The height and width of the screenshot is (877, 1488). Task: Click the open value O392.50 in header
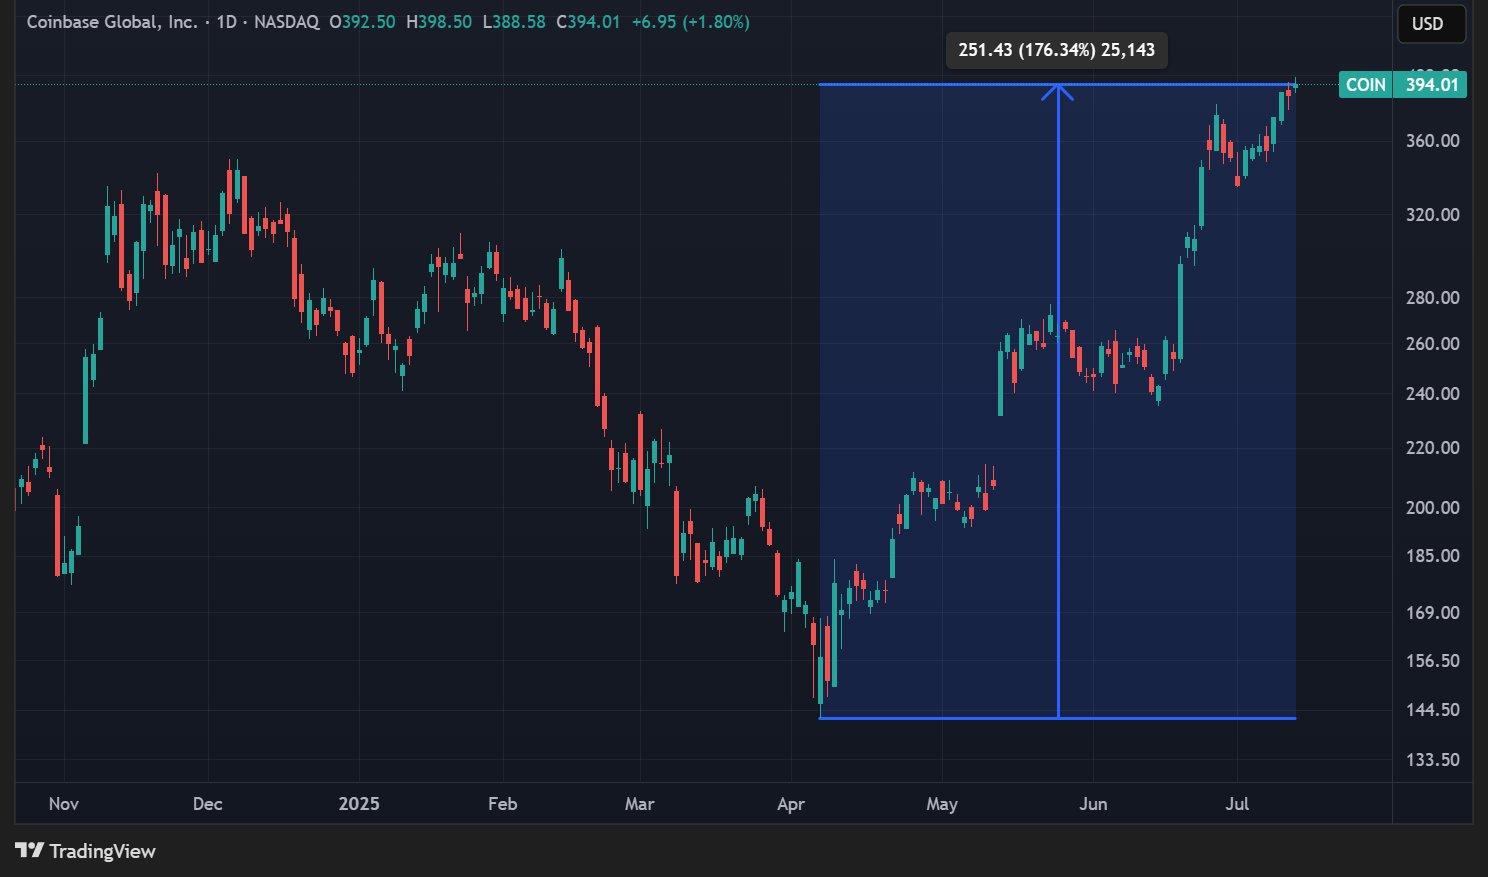click(362, 22)
